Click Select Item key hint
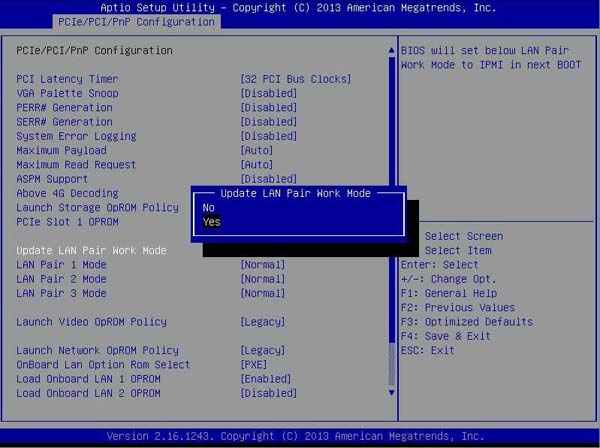The image size is (600, 448). tap(458, 251)
